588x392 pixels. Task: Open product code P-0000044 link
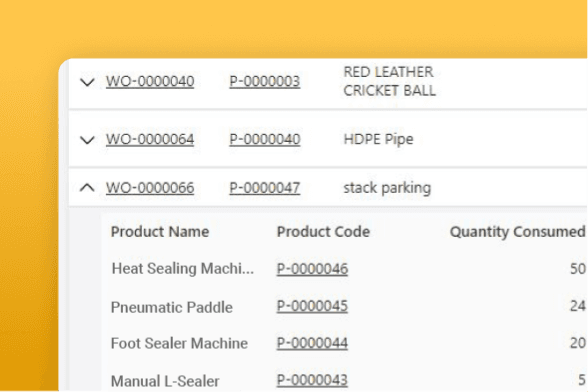click(x=312, y=343)
